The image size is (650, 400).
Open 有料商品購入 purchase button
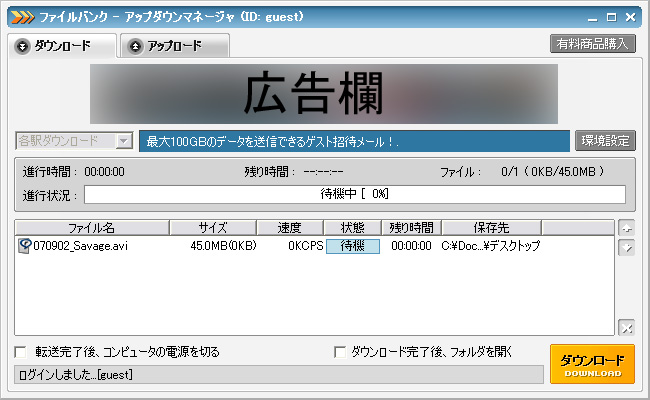593,44
